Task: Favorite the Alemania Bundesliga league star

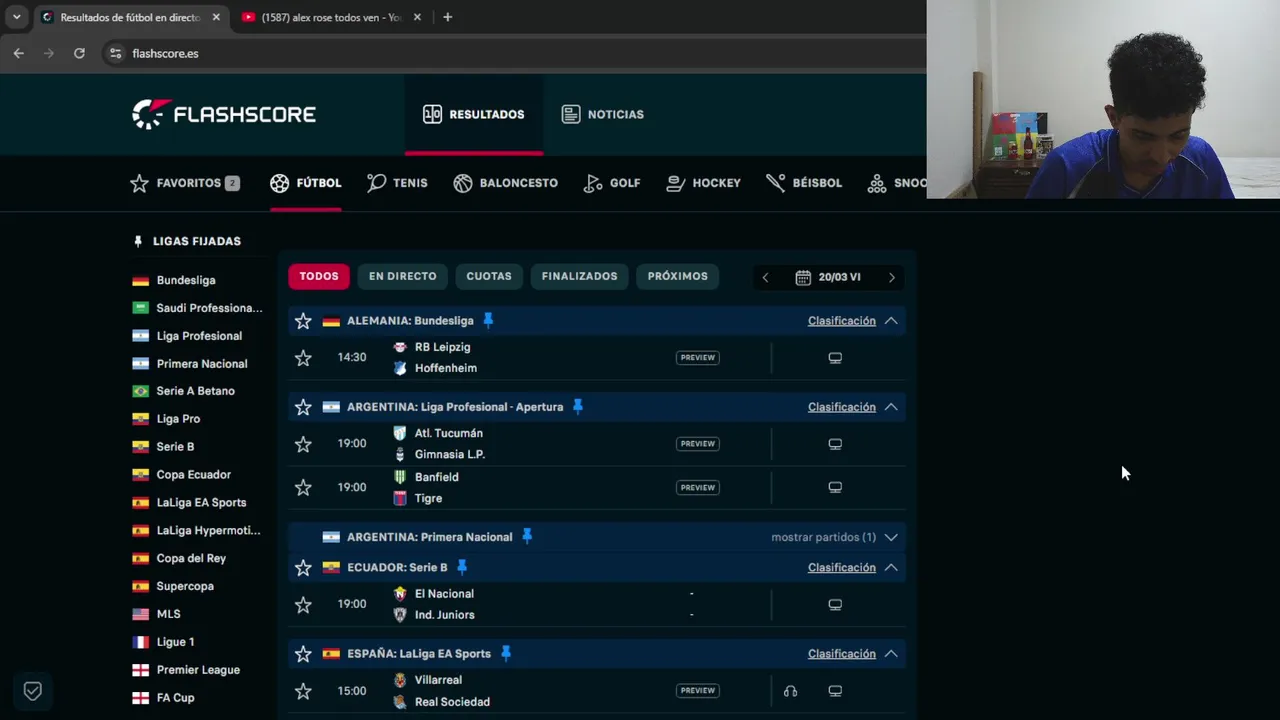Action: (x=303, y=321)
